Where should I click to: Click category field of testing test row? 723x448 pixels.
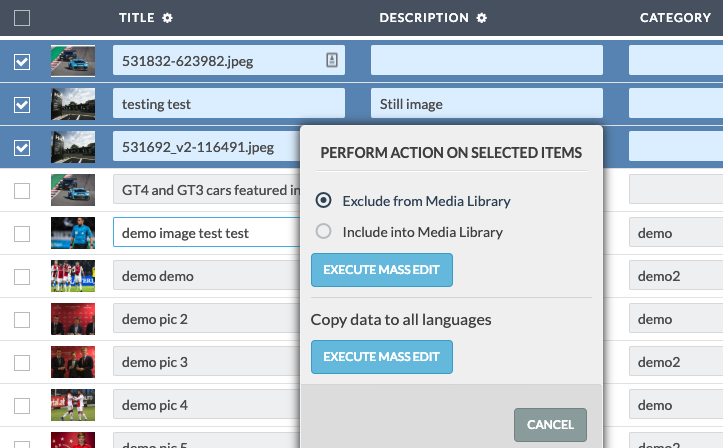pos(676,103)
